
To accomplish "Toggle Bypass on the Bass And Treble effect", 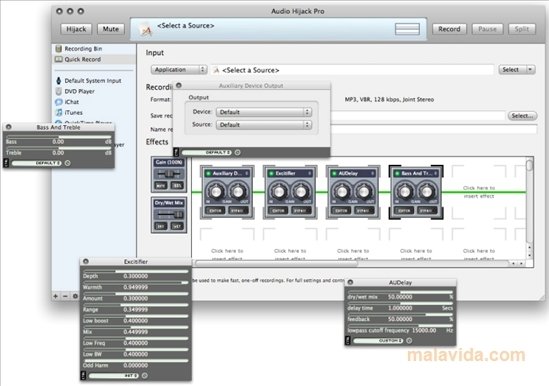I will 428,211.
